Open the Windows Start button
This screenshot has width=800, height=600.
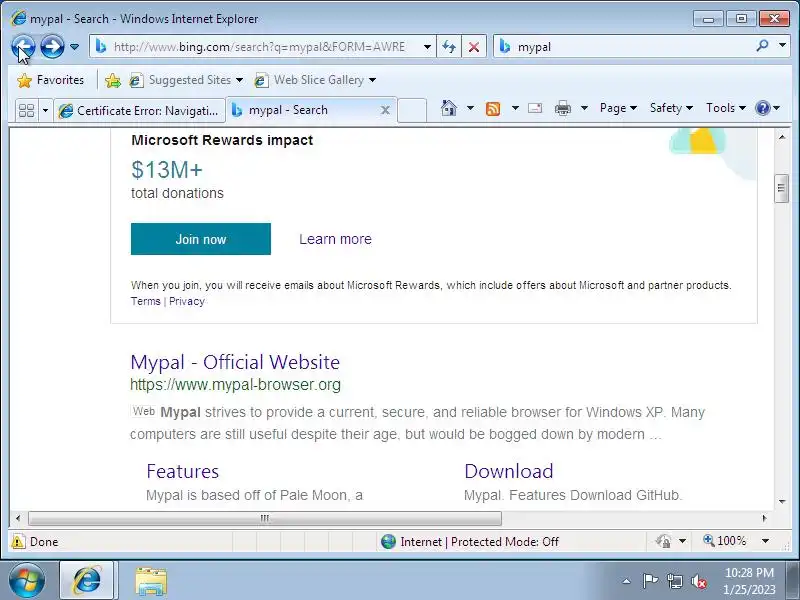pyautogui.click(x=27, y=581)
